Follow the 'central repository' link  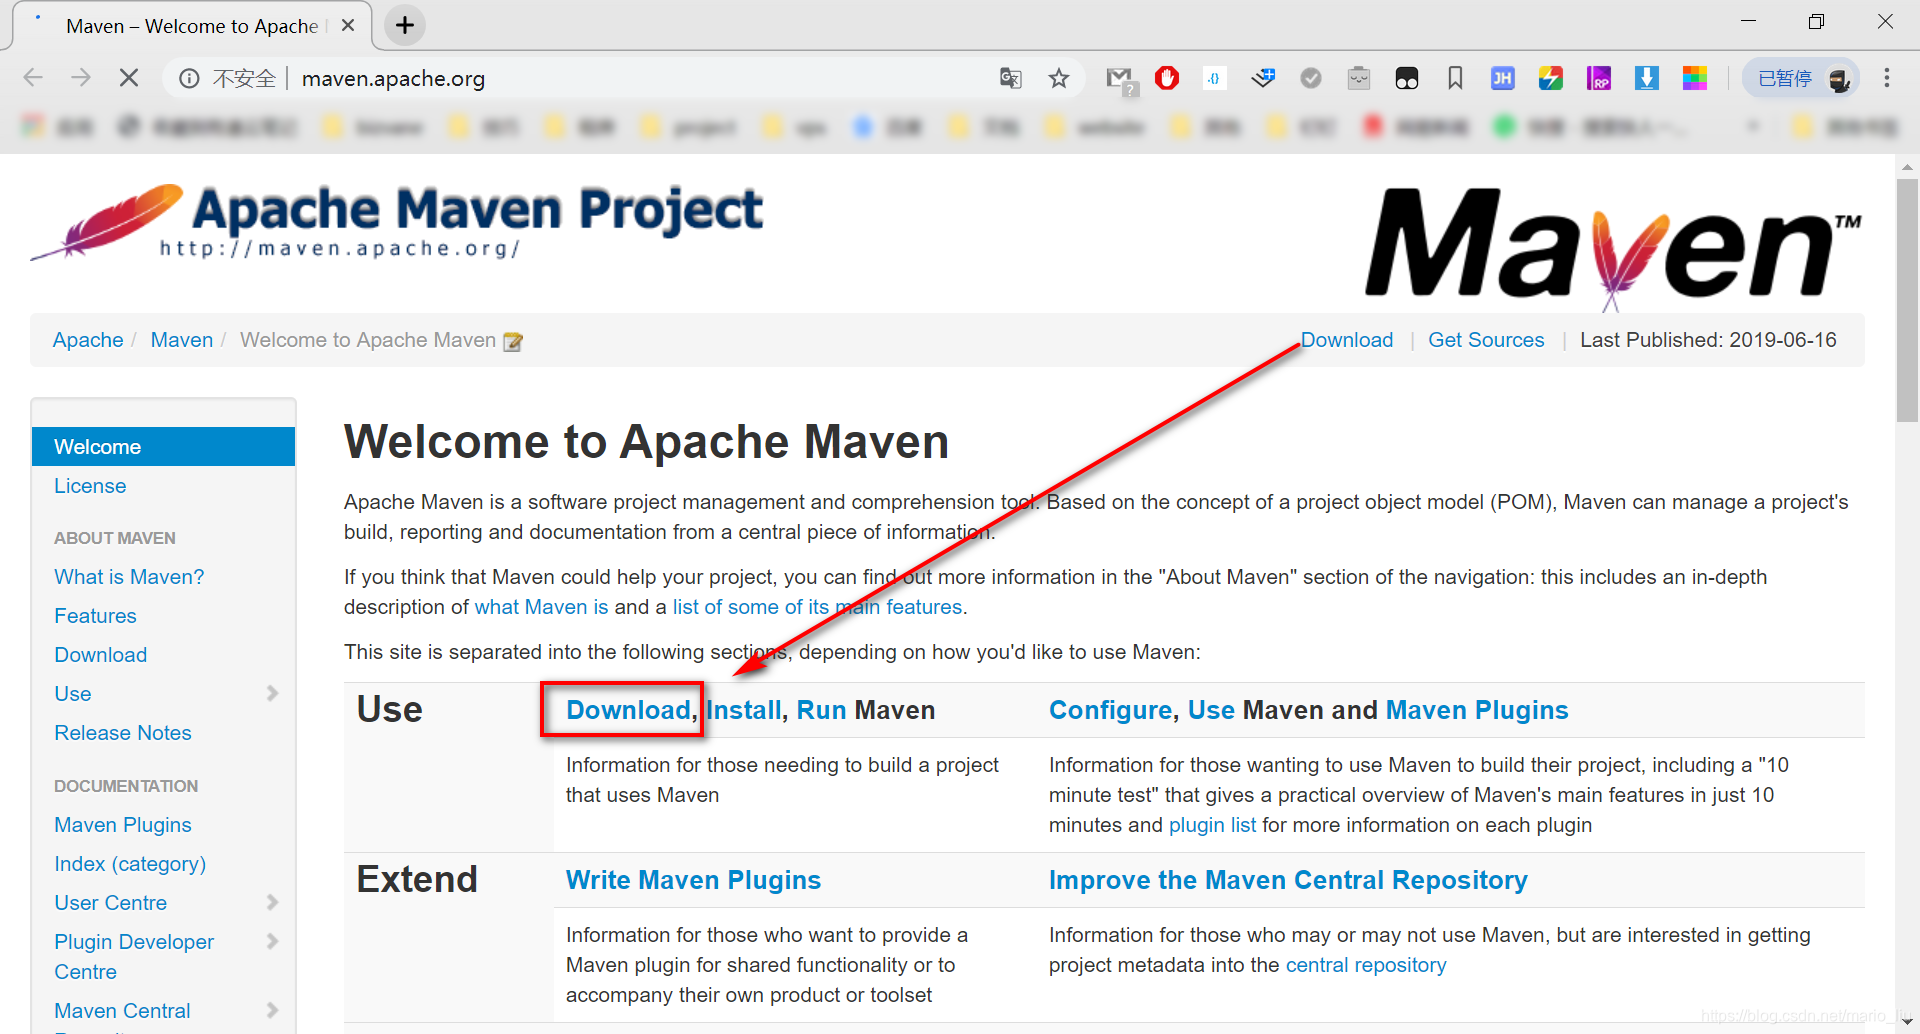(x=1366, y=965)
